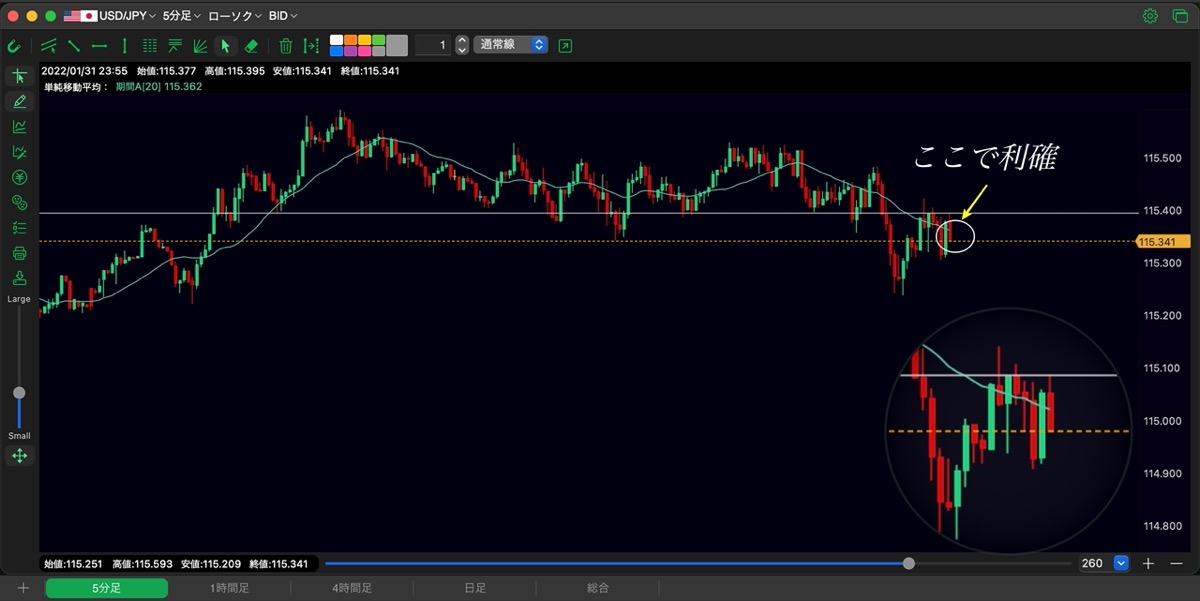Open the BID price type dropdown
Viewport: 1200px width, 601px height.
tap(283, 16)
